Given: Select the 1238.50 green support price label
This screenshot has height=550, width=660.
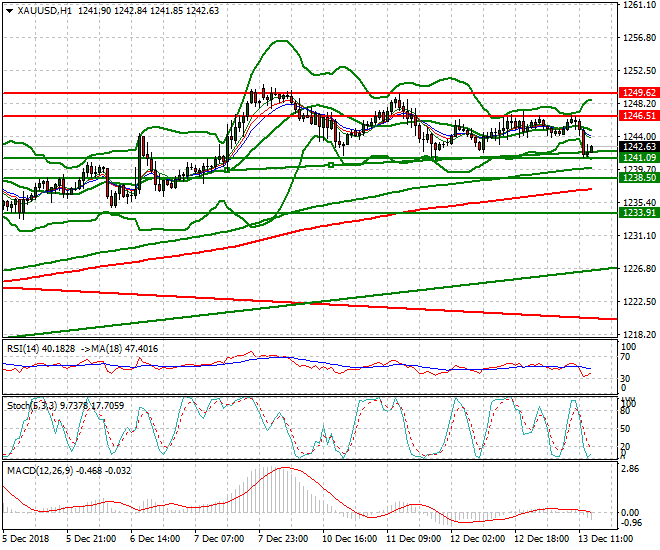Looking at the screenshot, I should point(639,178).
